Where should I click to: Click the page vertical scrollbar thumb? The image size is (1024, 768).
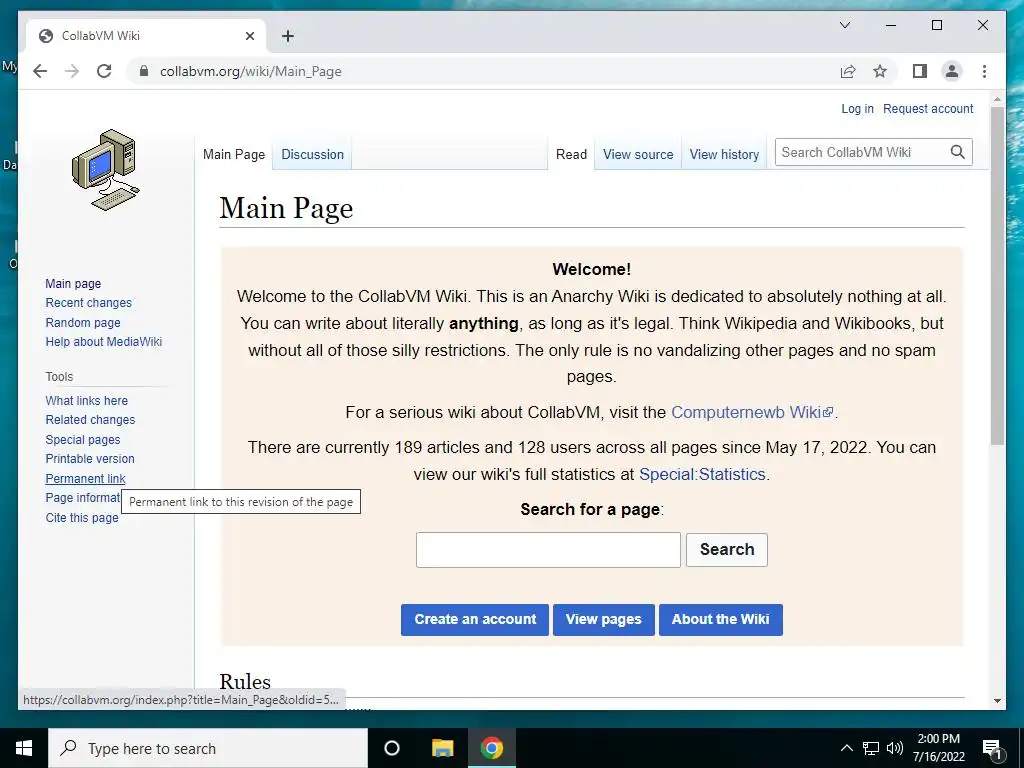coord(997,274)
